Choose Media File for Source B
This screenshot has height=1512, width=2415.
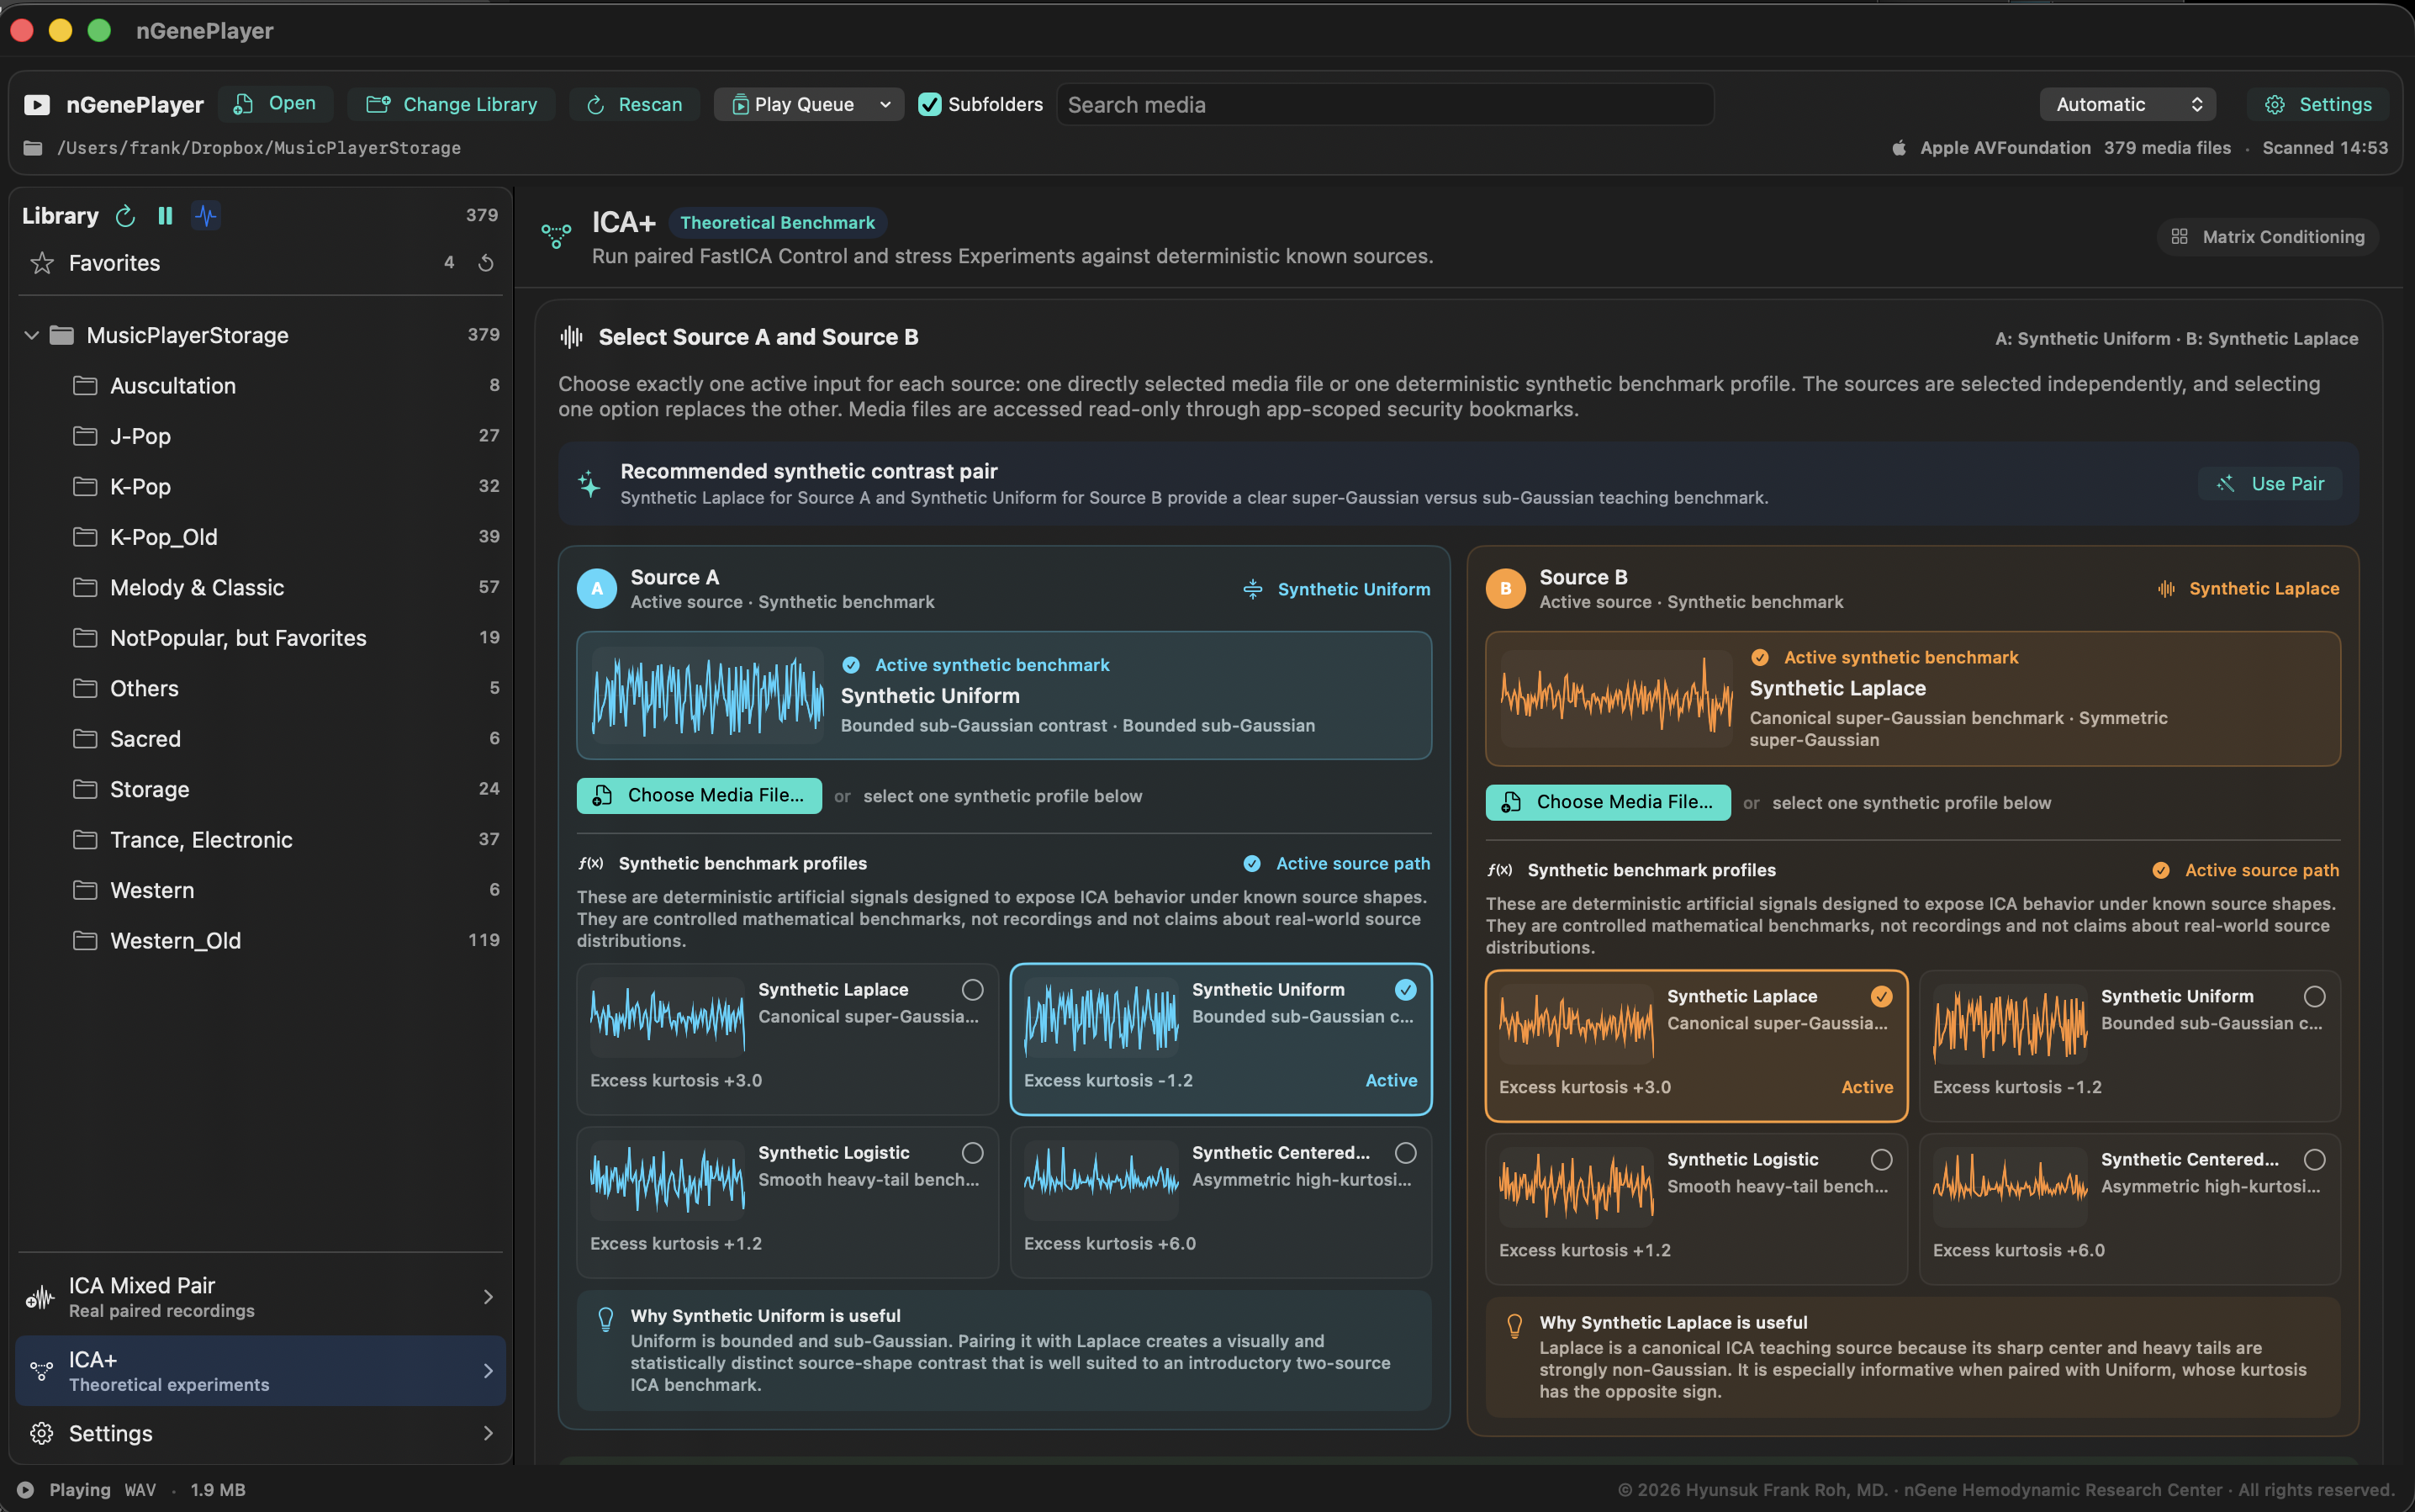pyautogui.click(x=1608, y=803)
